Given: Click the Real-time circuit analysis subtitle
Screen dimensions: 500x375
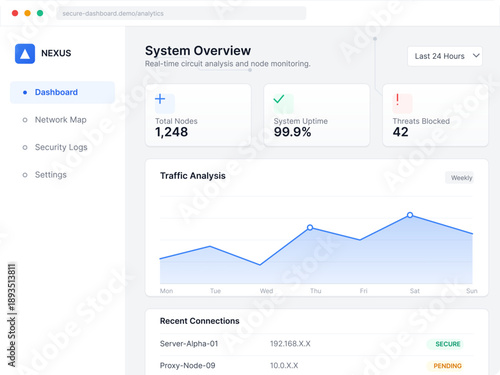Looking at the screenshot, I should point(227,64).
